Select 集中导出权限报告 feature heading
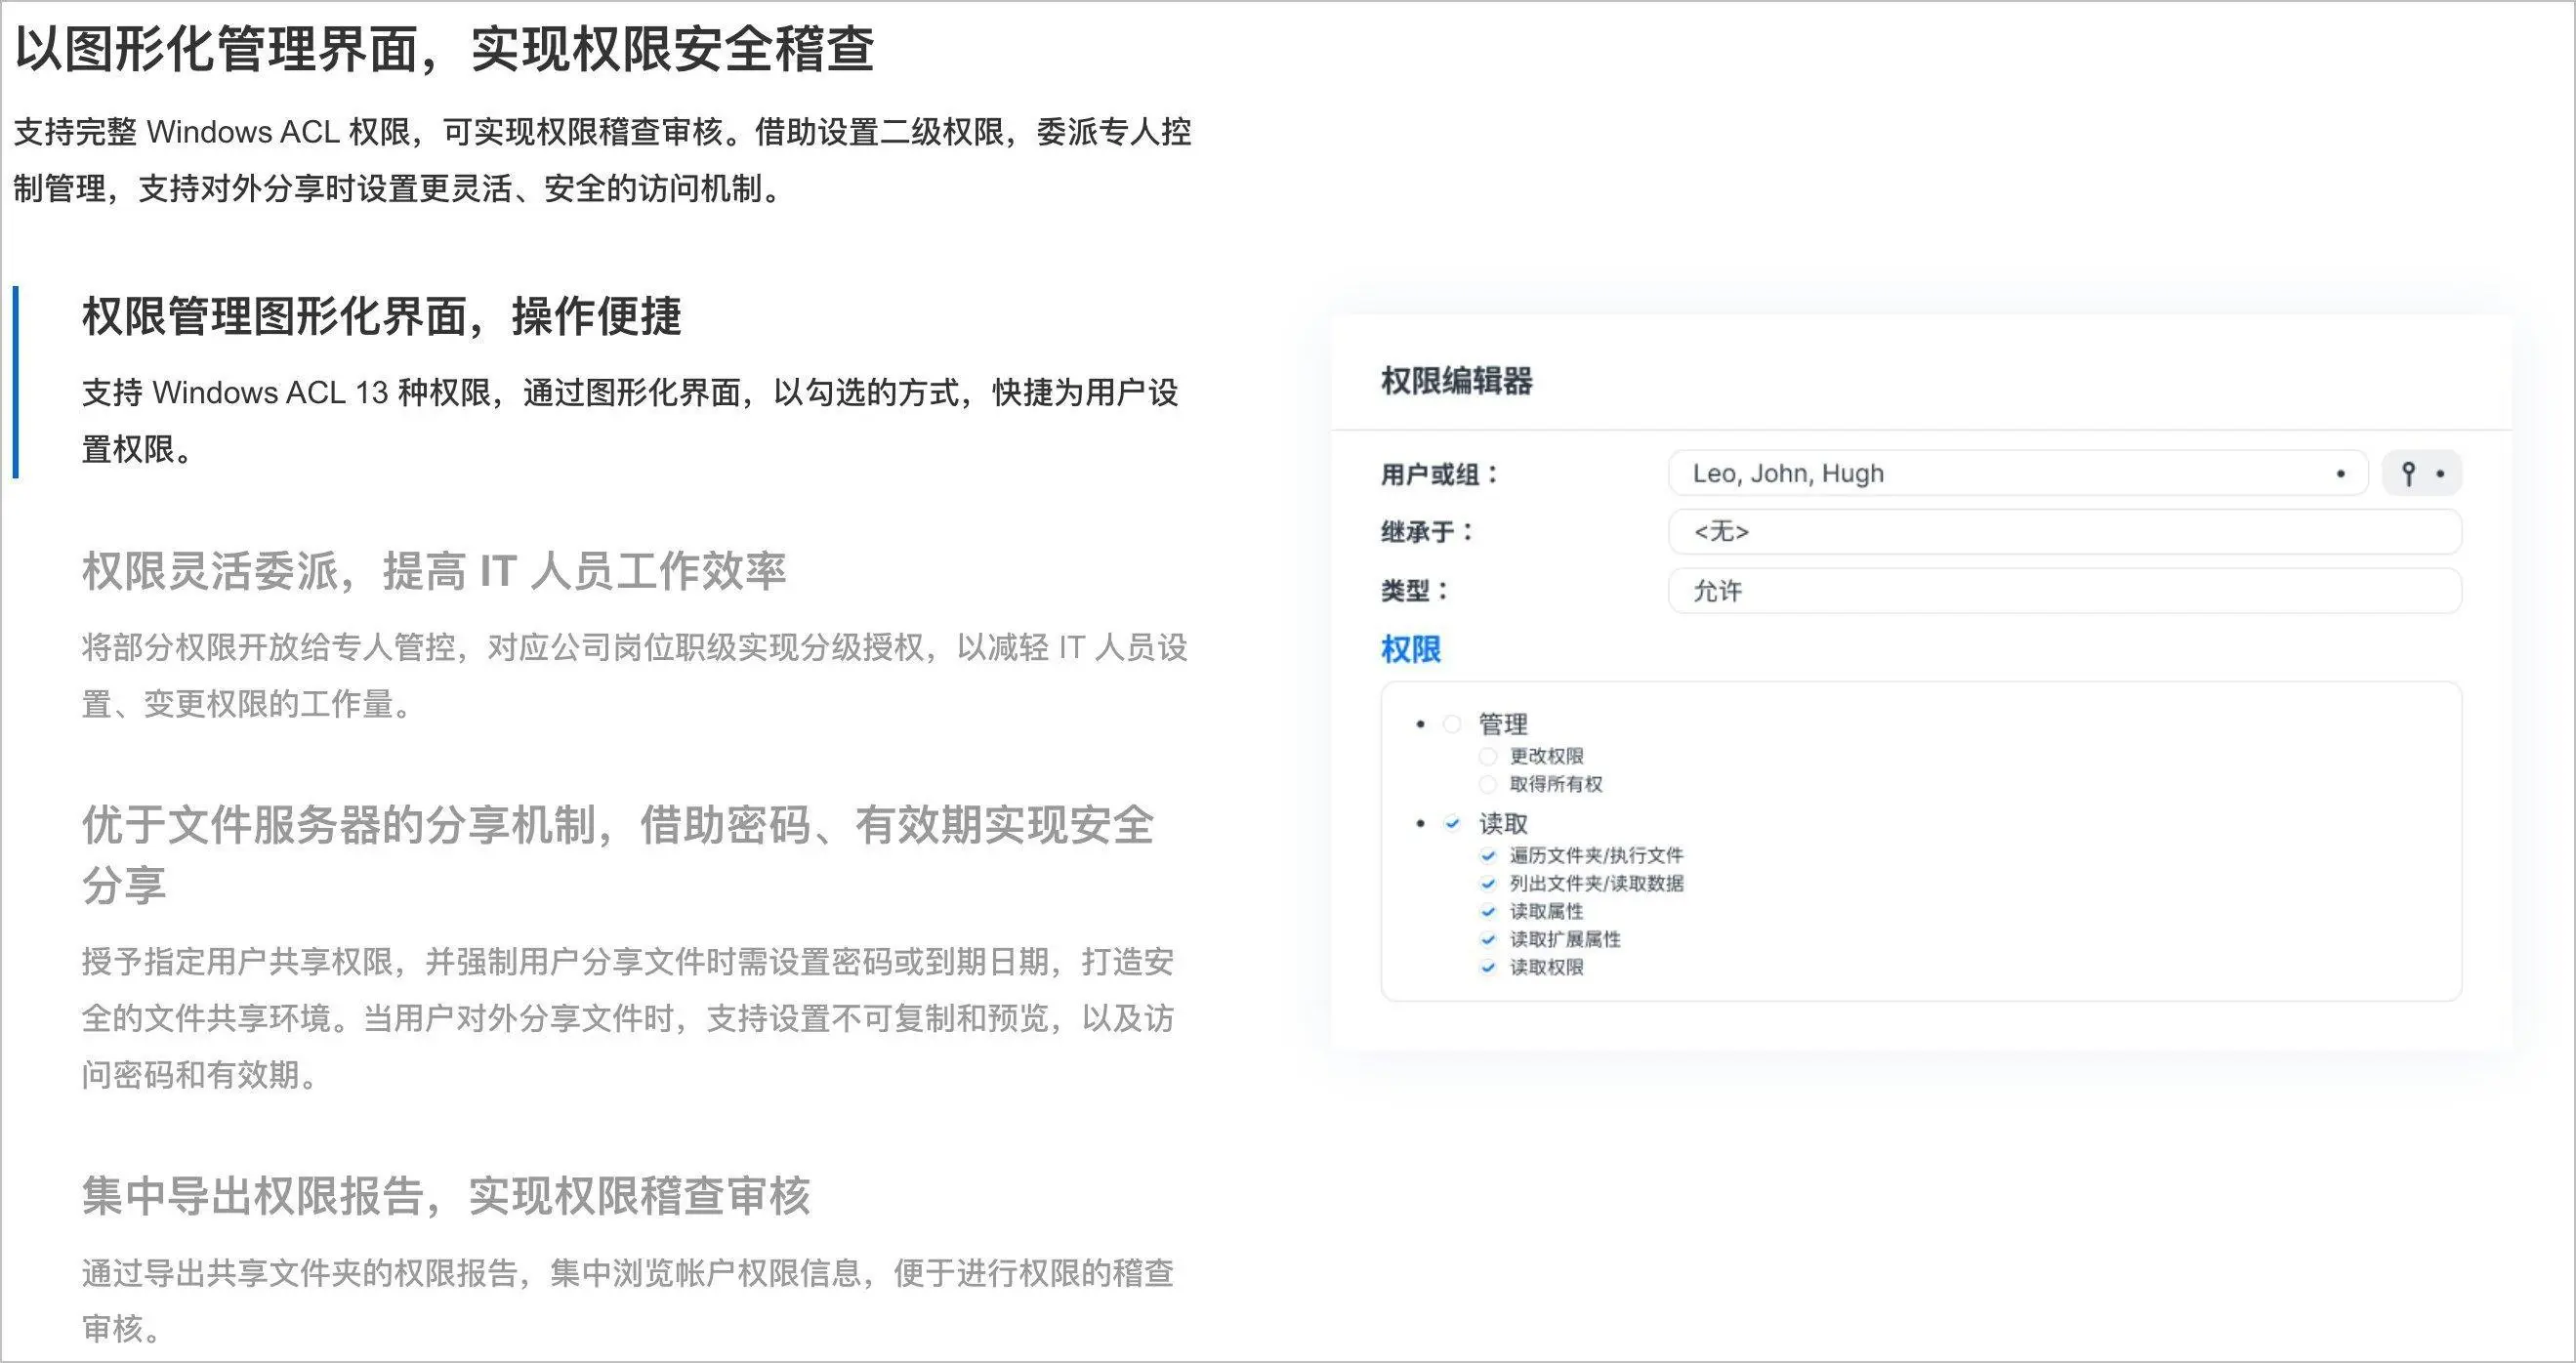2576x1363 pixels. click(x=445, y=1195)
